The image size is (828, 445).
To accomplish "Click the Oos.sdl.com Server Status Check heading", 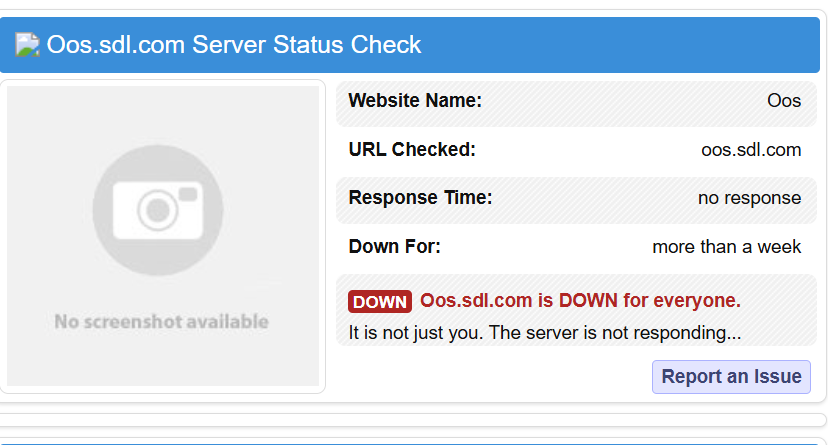I will click(234, 45).
